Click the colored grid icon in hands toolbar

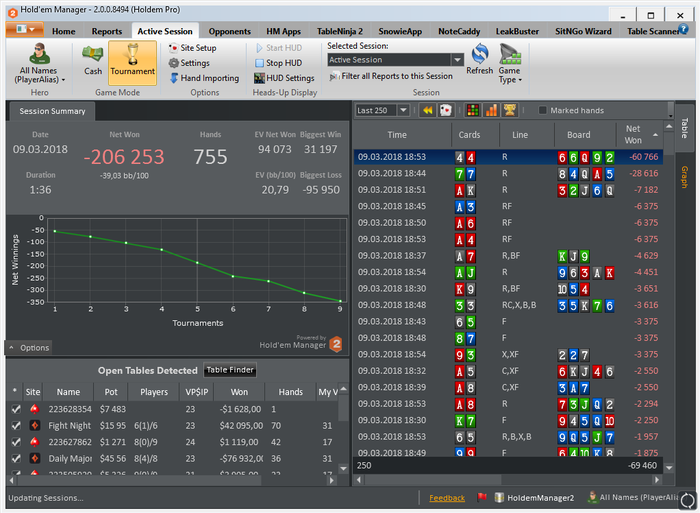click(473, 110)
